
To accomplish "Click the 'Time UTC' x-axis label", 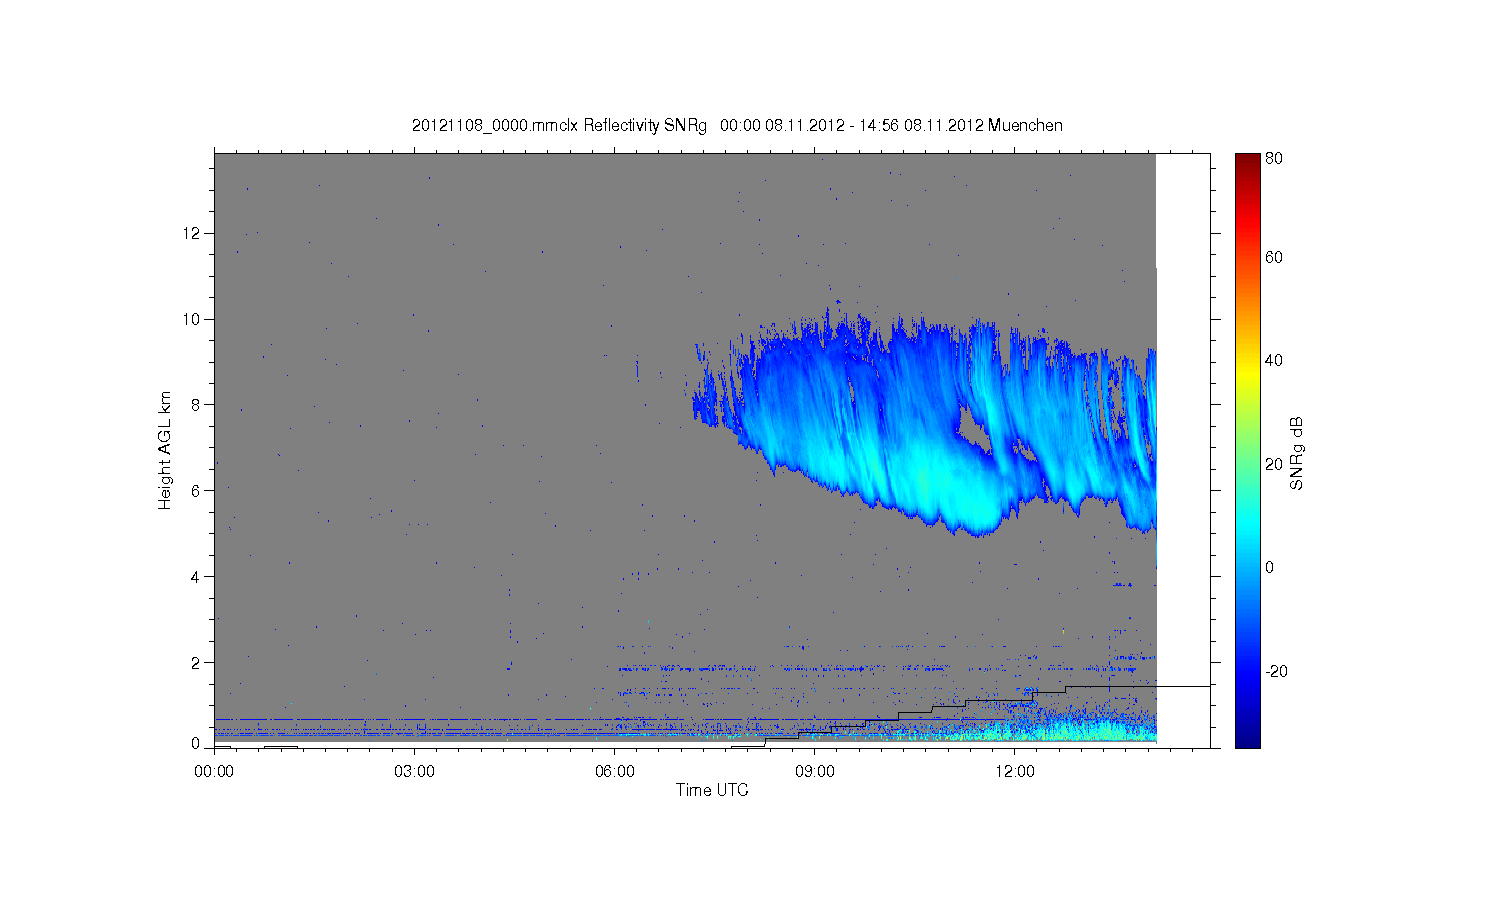I will pyautogui.click(x=712, y=790).
